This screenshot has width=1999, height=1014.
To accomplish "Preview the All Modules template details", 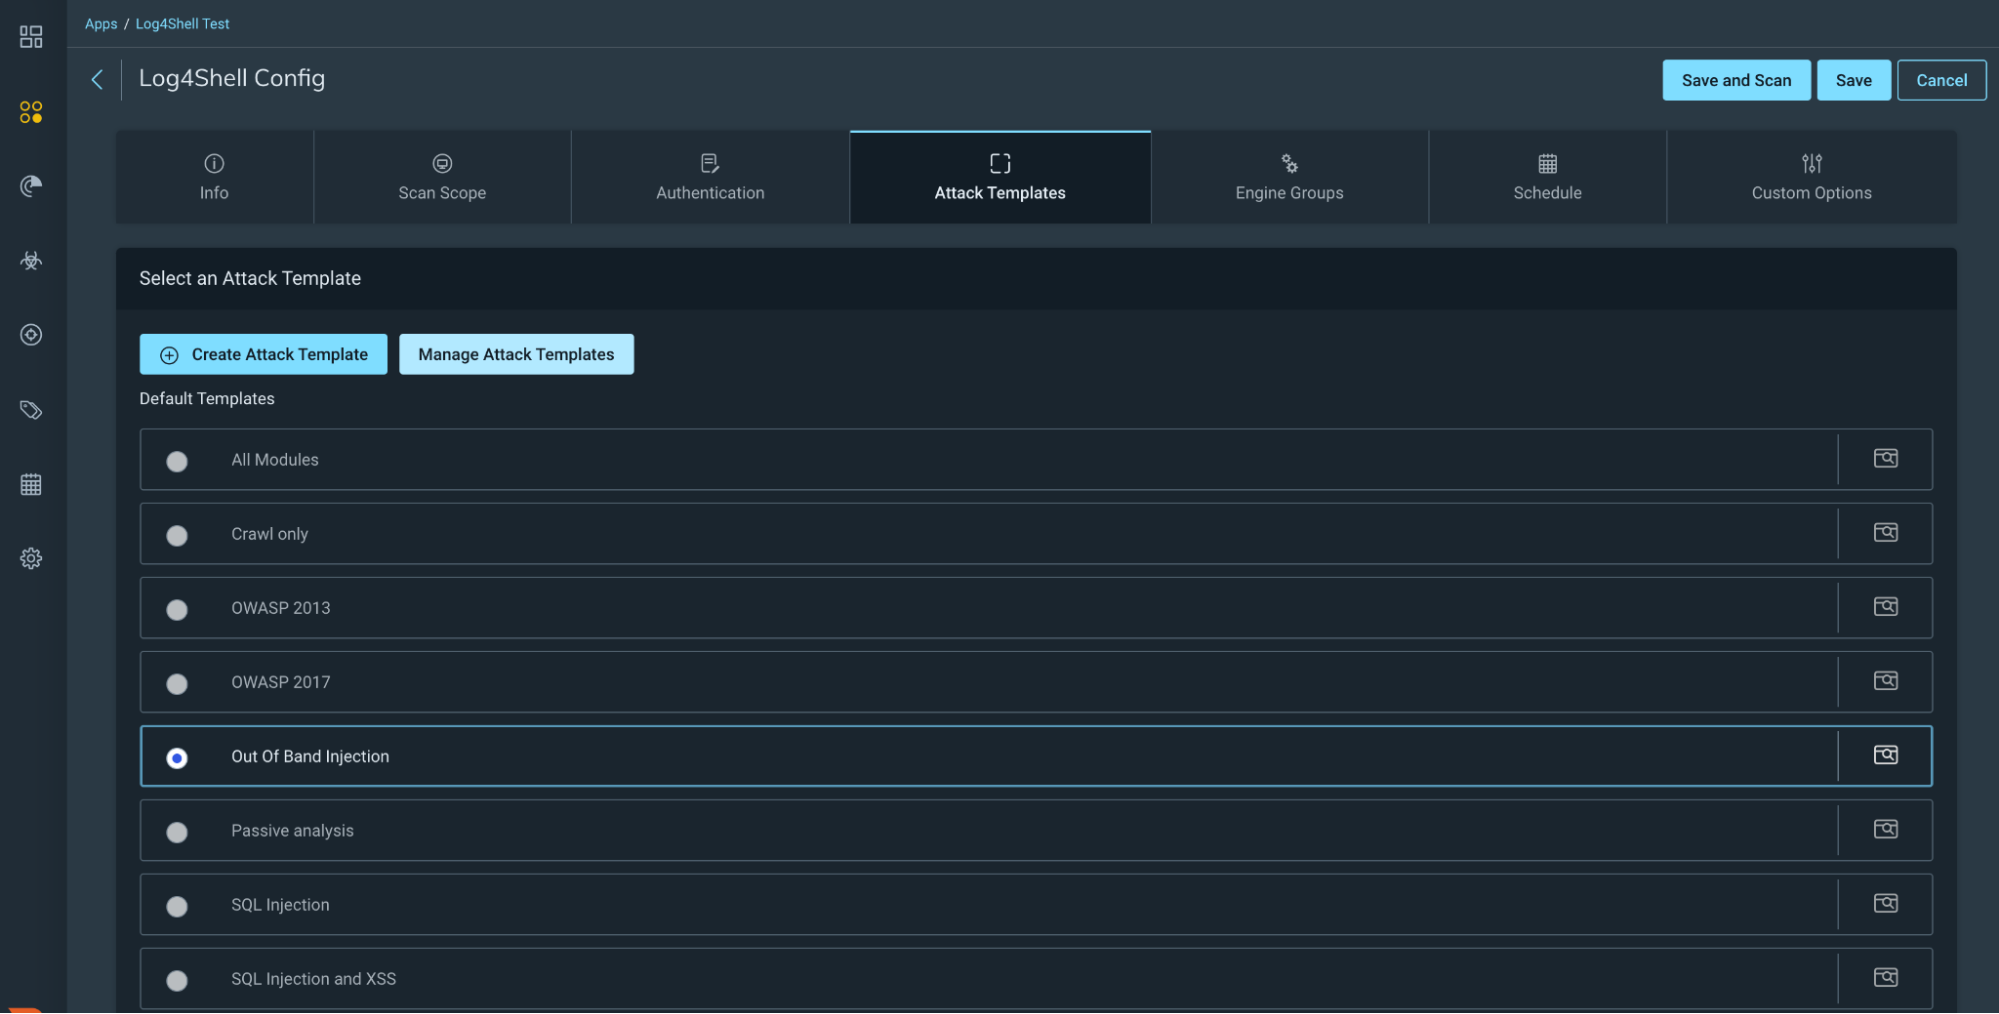I will coord(1885,459).
